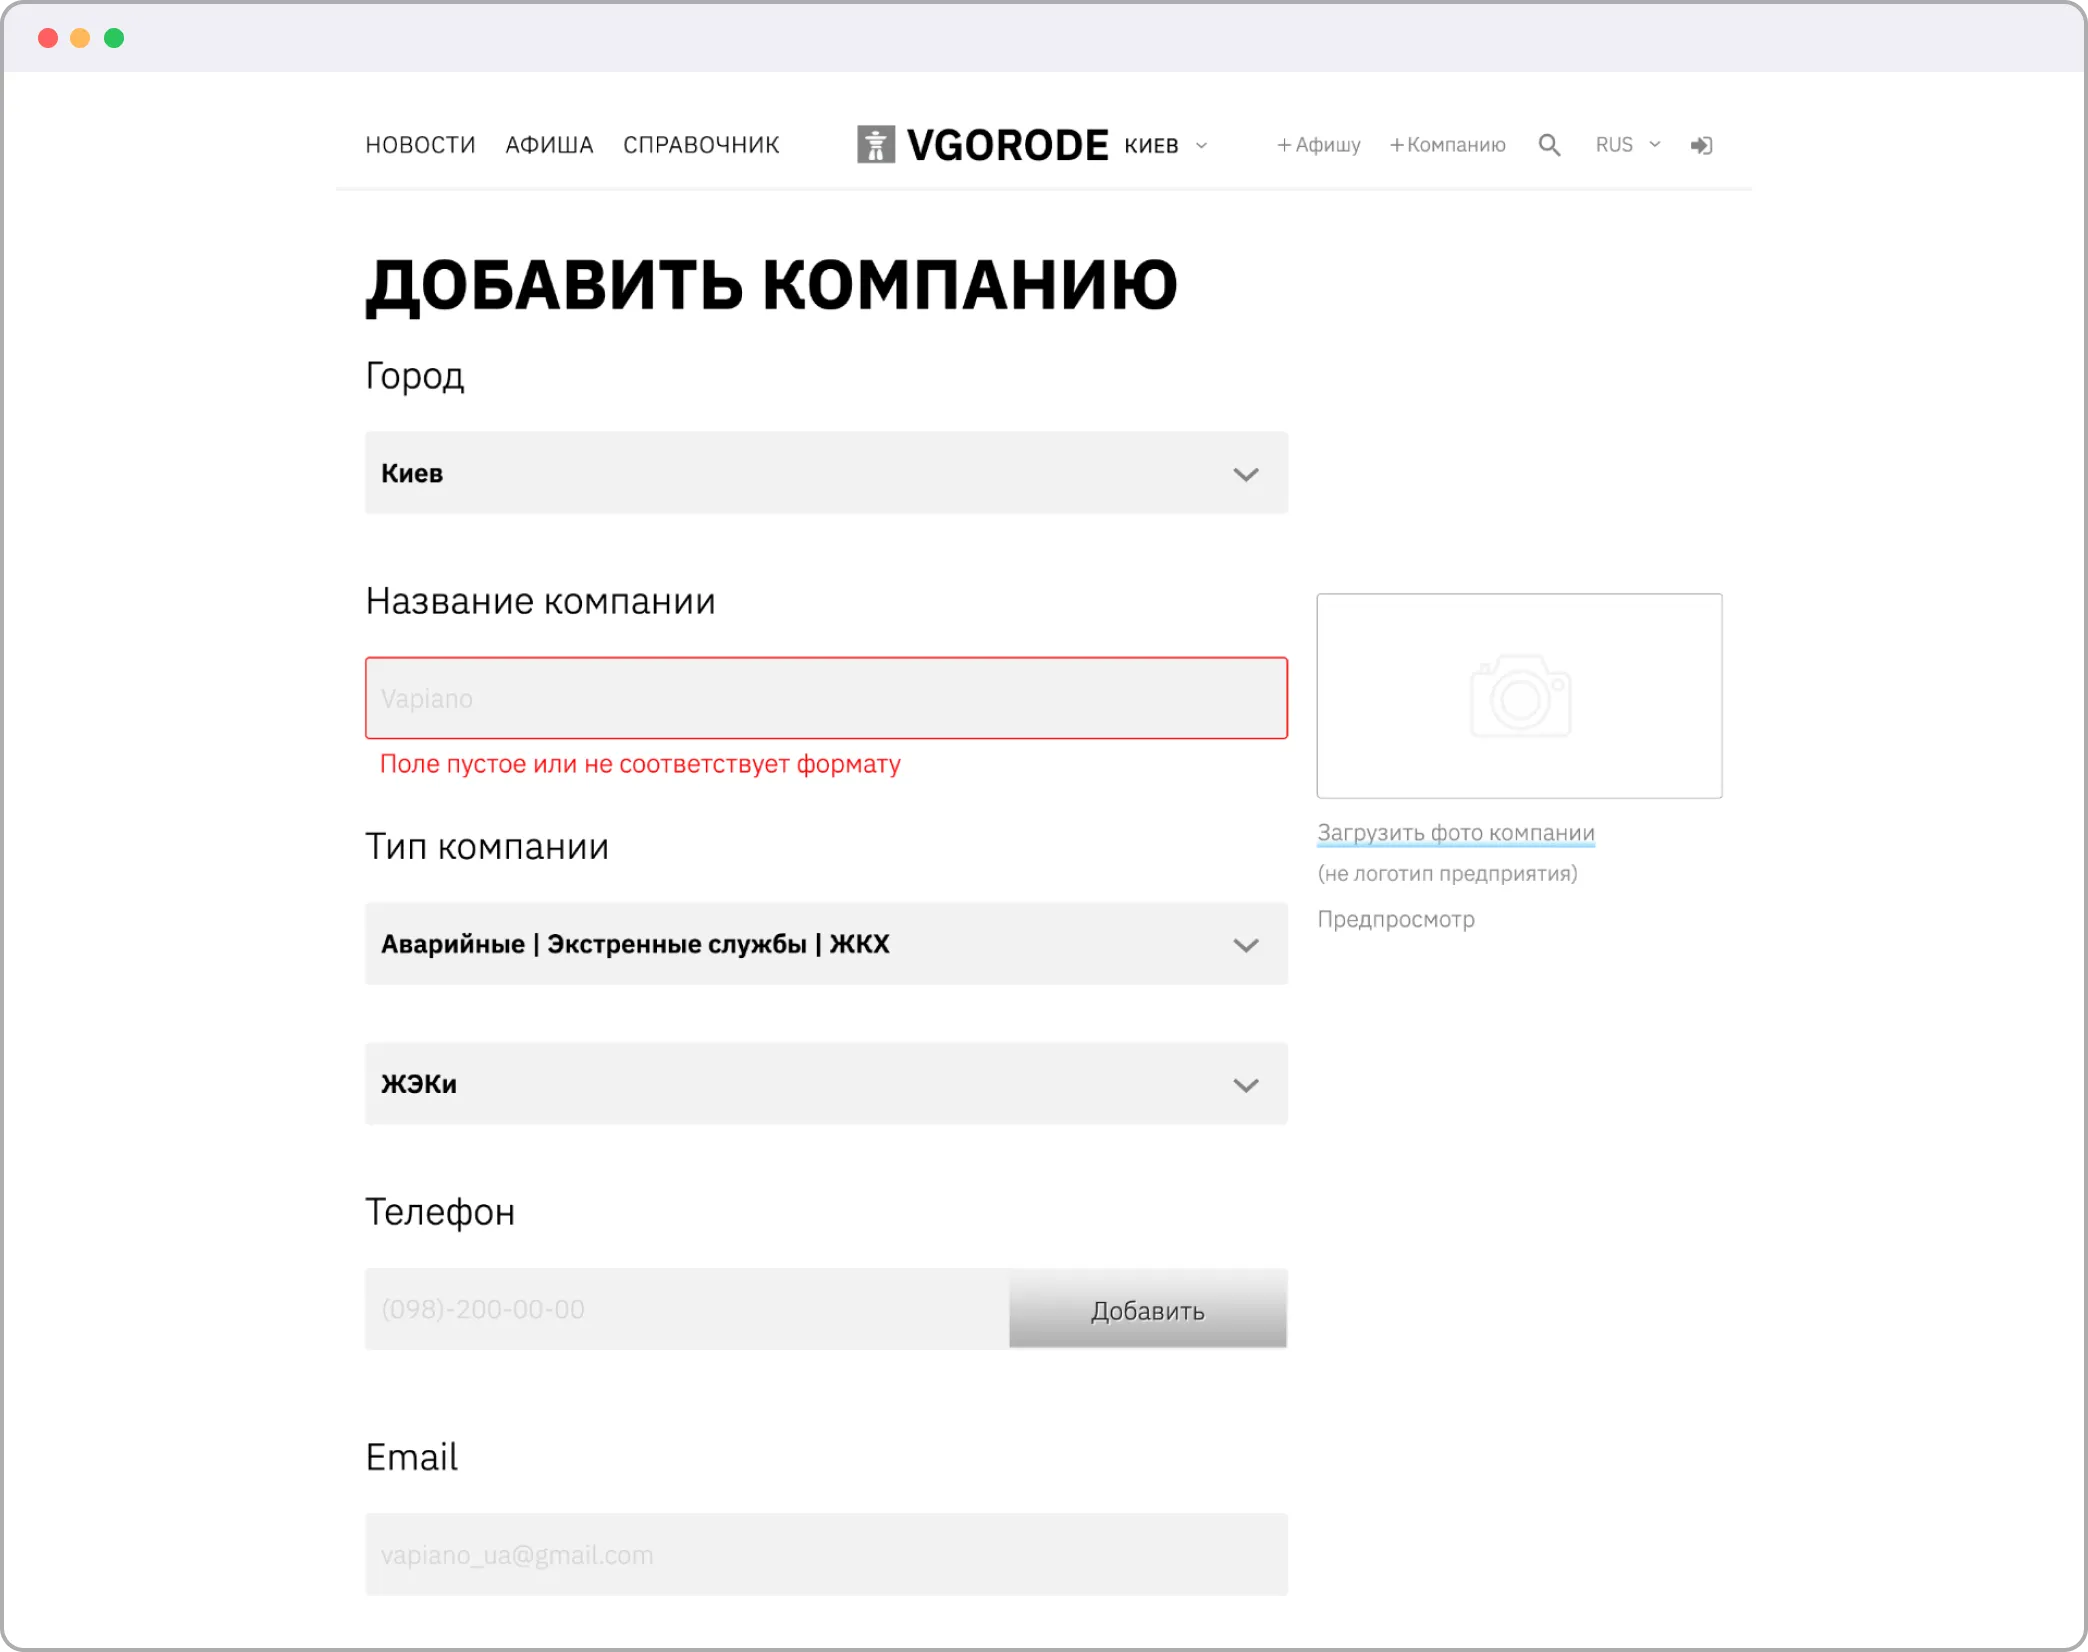Click the login arrow icon

point(1701,145)
